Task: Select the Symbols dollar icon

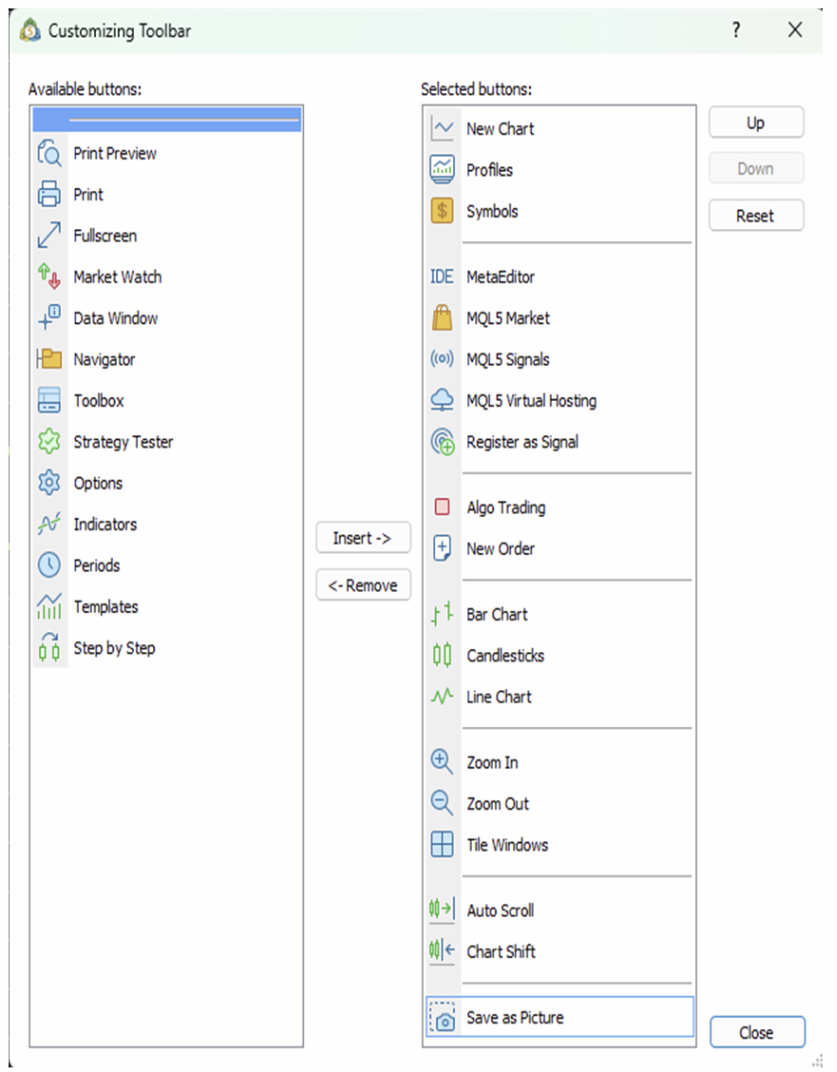Action: coord(442,211)
